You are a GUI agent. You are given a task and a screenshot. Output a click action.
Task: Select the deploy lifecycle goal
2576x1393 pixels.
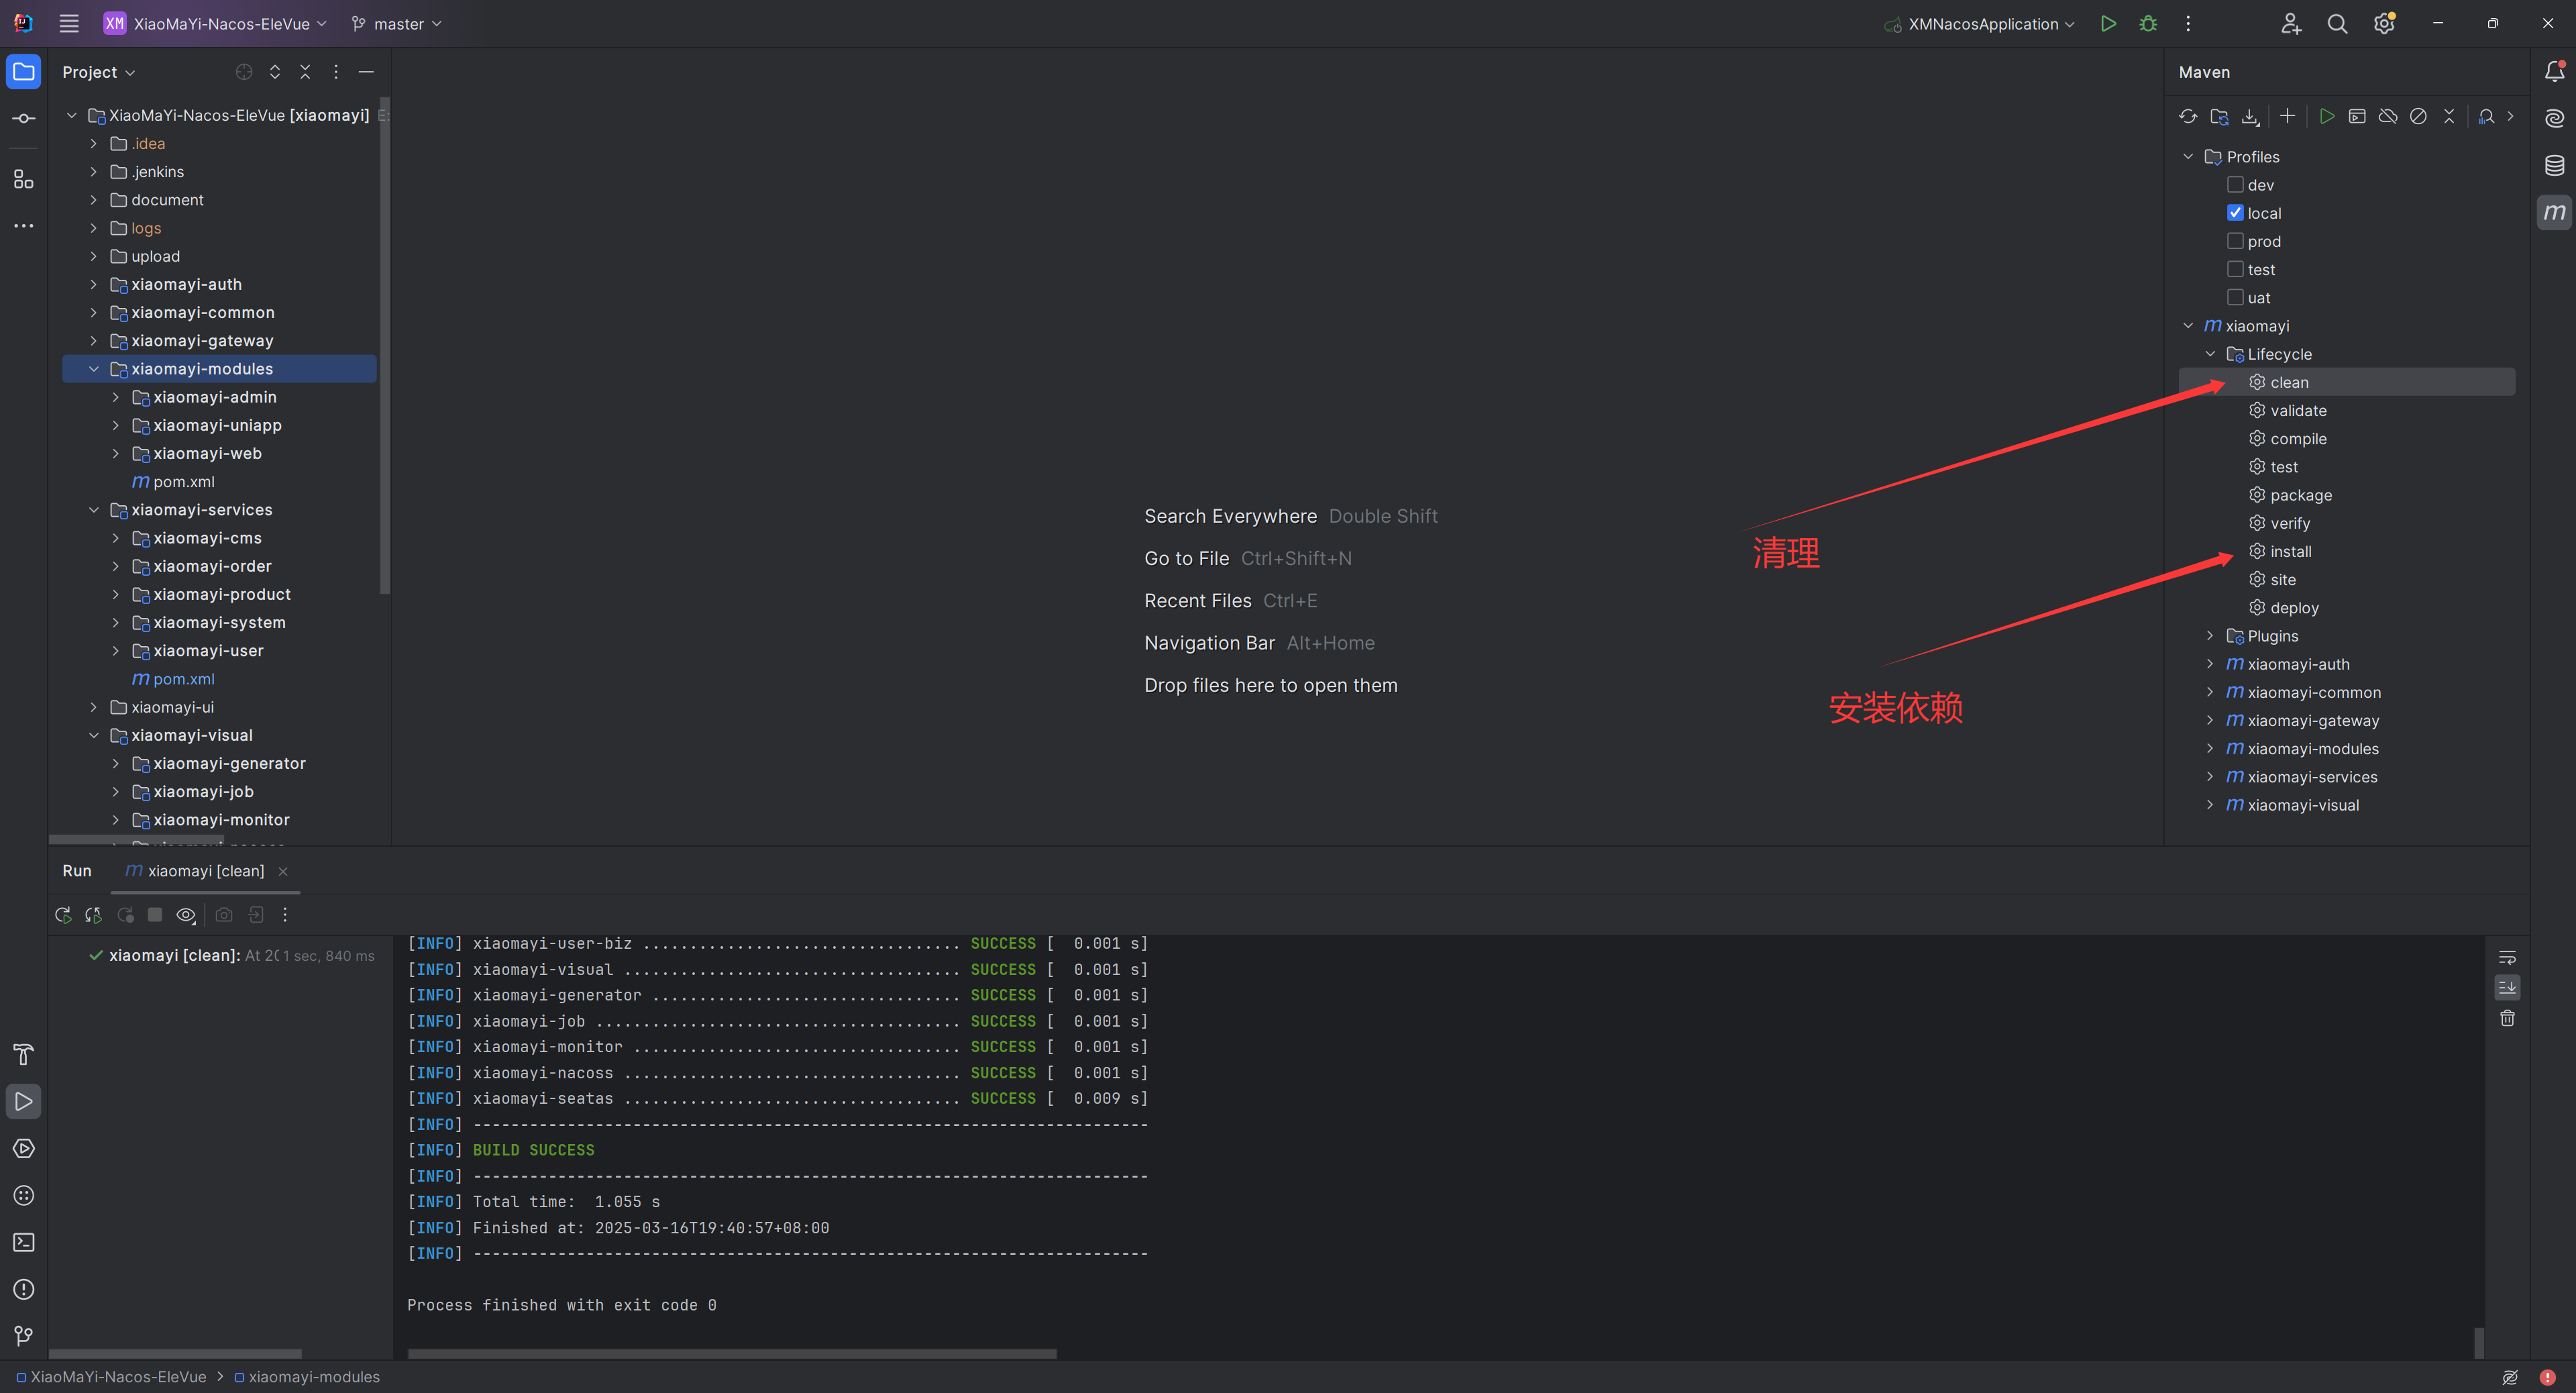pos(2294,608)
